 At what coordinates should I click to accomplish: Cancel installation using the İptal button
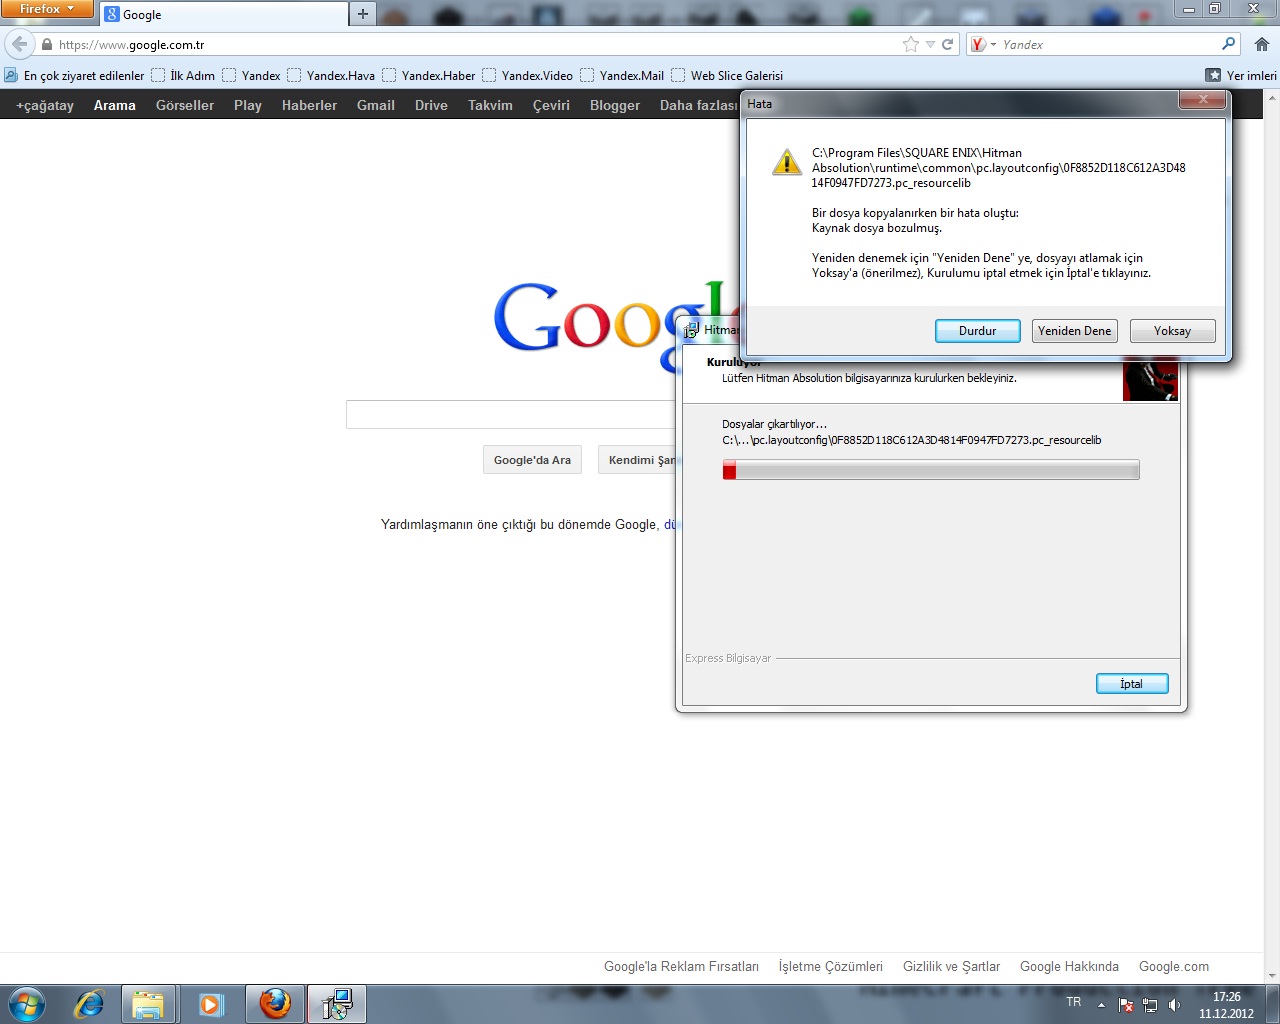(x=1131, y=684)
